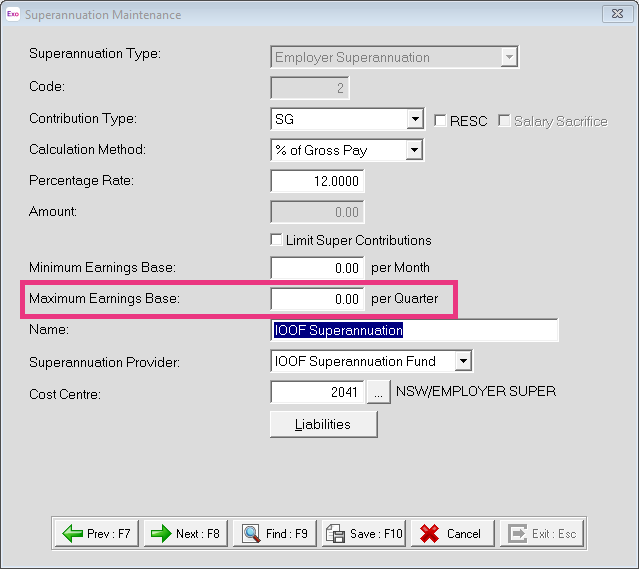Tick the Limit Super Contributions checkbox
Image resolution: width=639 pixels, height=569 pixels.
tap(276, 240)
